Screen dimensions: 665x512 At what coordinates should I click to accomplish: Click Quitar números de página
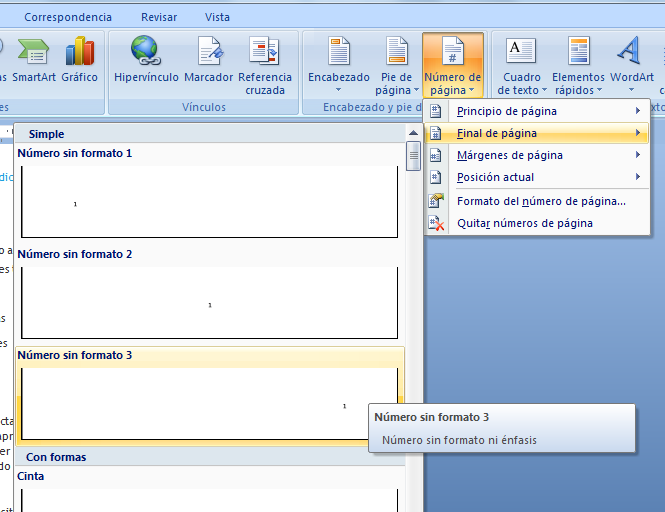524,223
